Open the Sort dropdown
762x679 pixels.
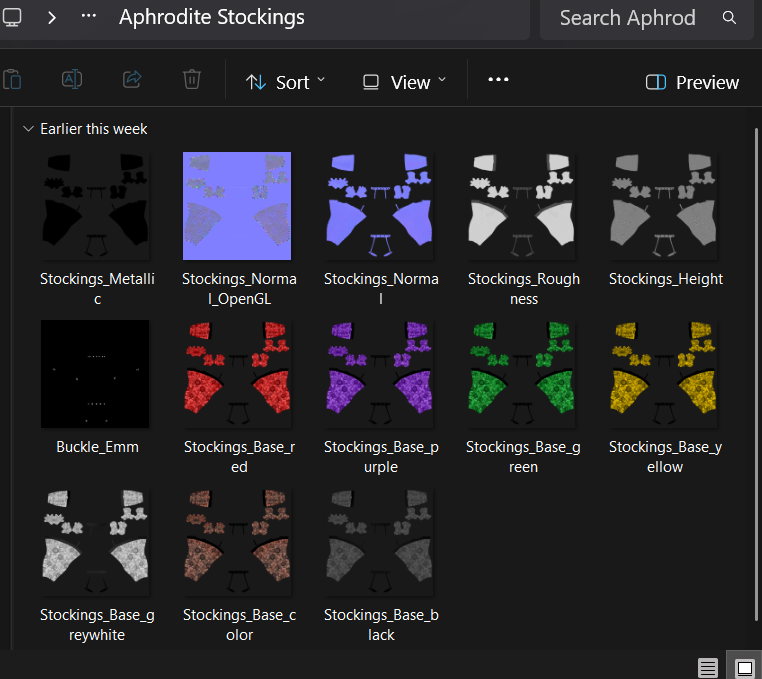click(285, 82)
